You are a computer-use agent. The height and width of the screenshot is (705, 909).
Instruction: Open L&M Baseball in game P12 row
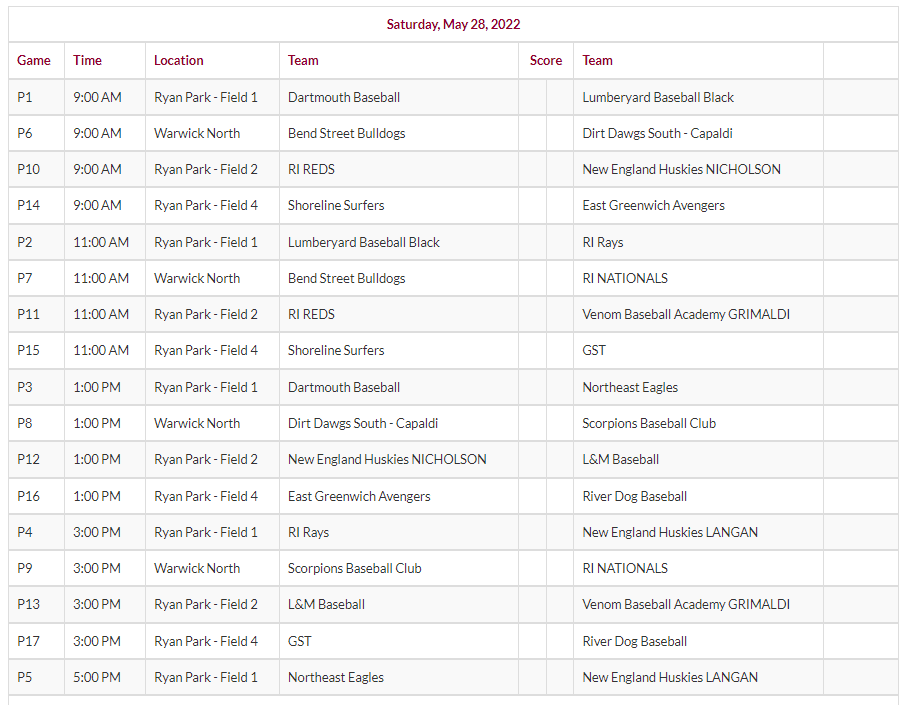pos(621,459)
